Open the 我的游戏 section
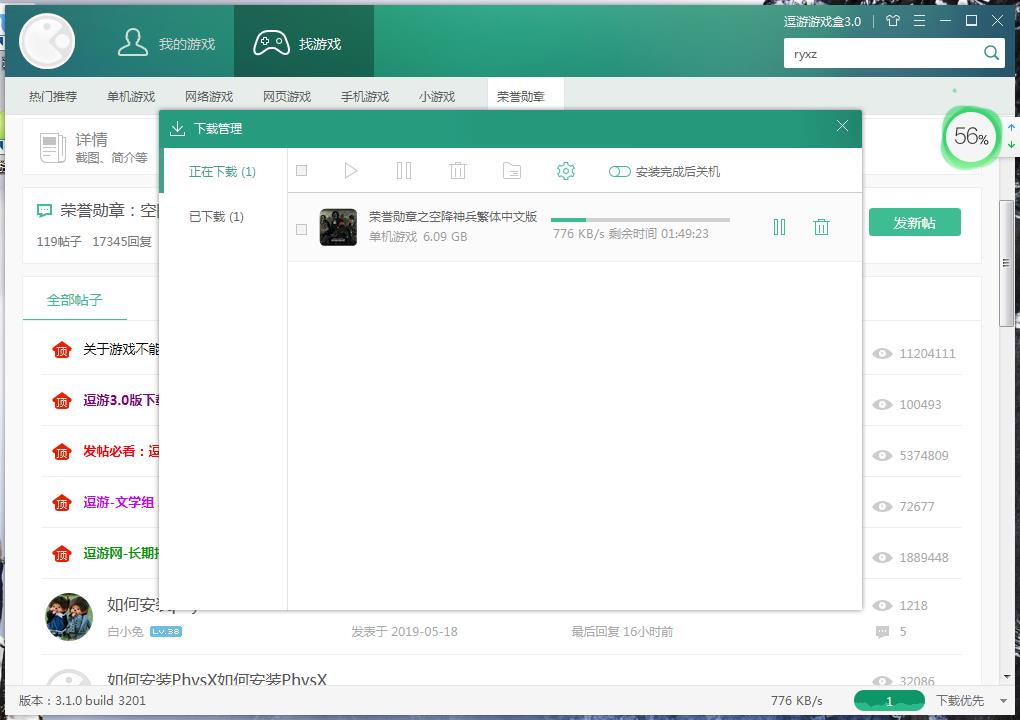 (x=167, y=43)
